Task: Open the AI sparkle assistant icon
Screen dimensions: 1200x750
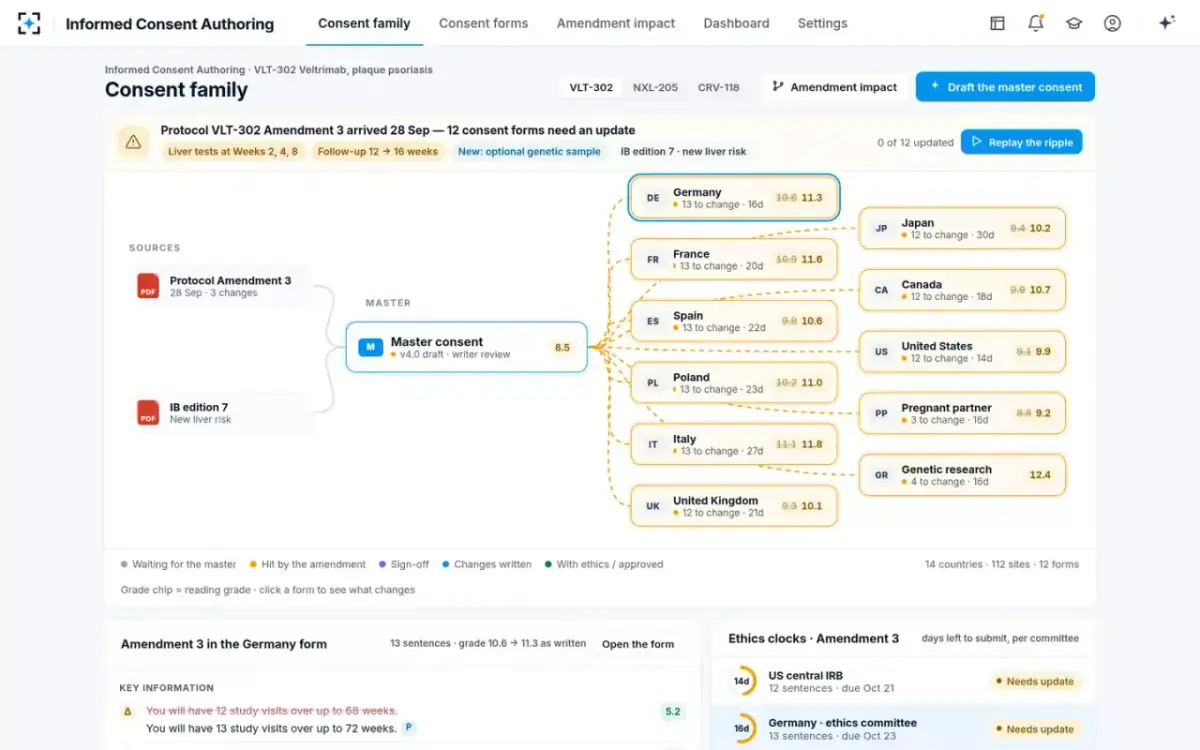Action: [1166, 23]
